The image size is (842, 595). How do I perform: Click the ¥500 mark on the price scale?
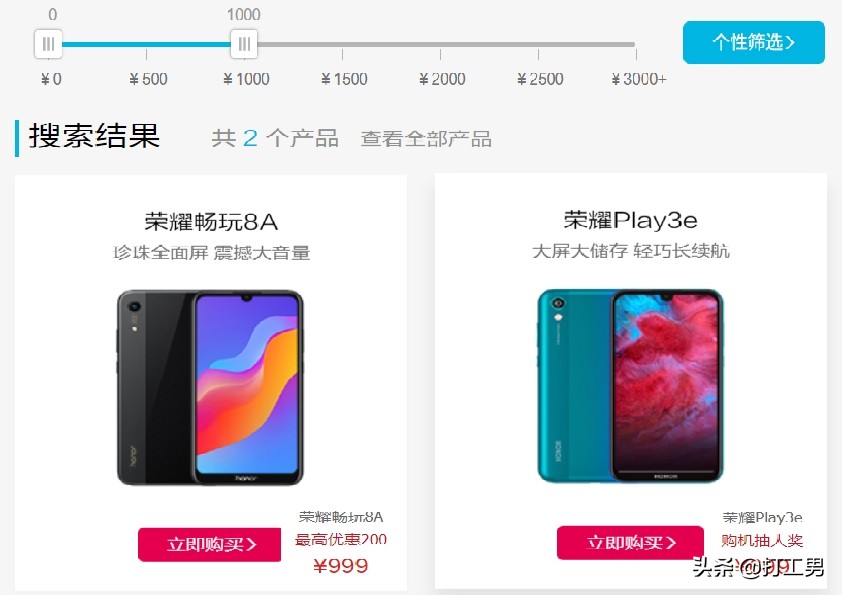point(148,79)
